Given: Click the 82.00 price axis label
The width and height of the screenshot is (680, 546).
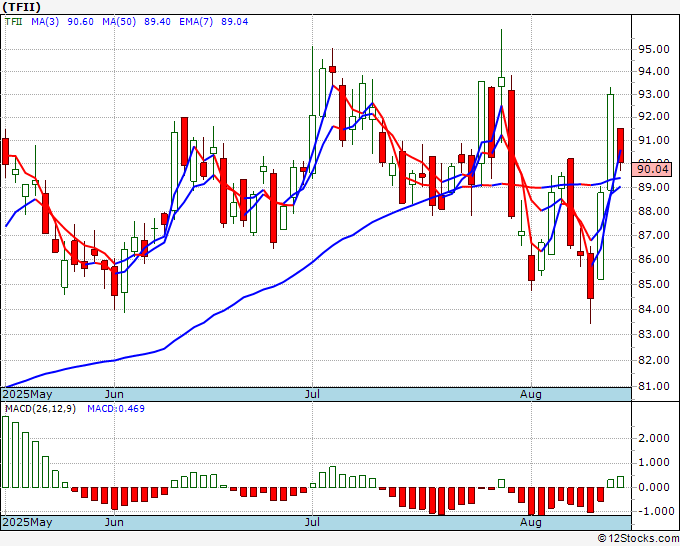Looking at the screenshot, I should pos(653,360).
